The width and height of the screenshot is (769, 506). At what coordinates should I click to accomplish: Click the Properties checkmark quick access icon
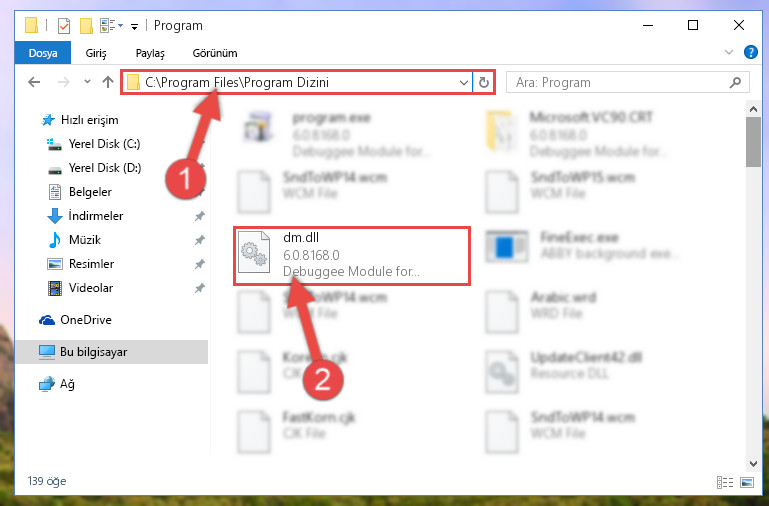pyautogui.click(x=64, y=25)
